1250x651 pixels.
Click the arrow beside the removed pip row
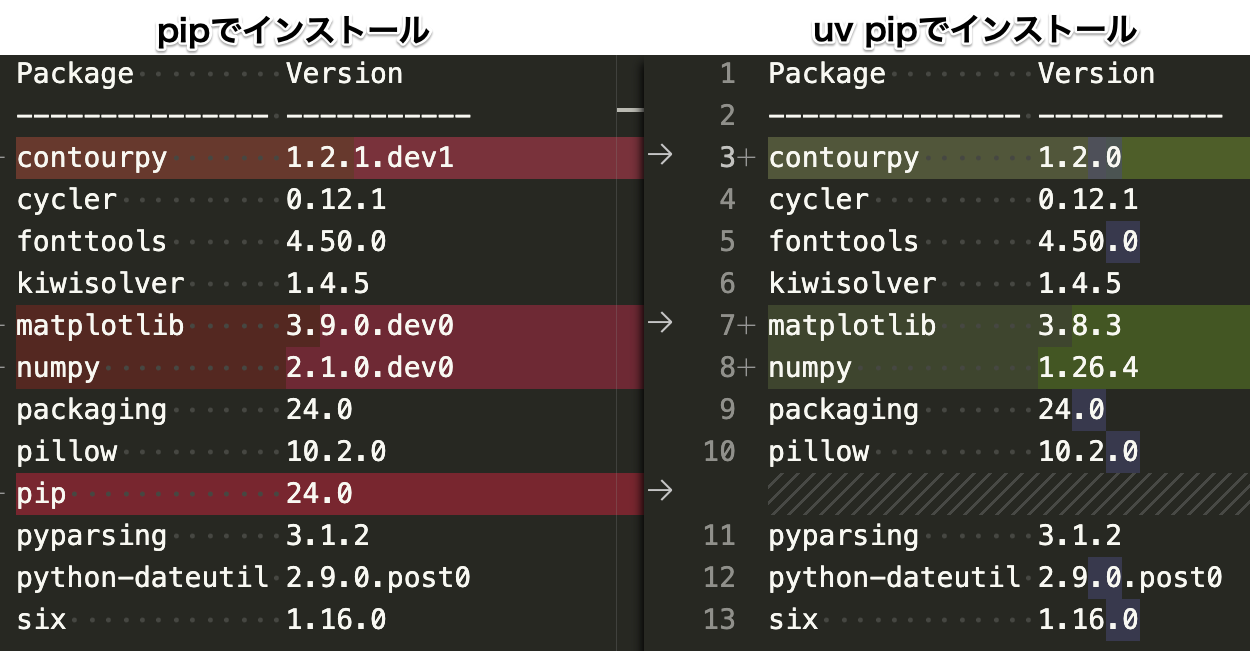[x=659, y=490]
